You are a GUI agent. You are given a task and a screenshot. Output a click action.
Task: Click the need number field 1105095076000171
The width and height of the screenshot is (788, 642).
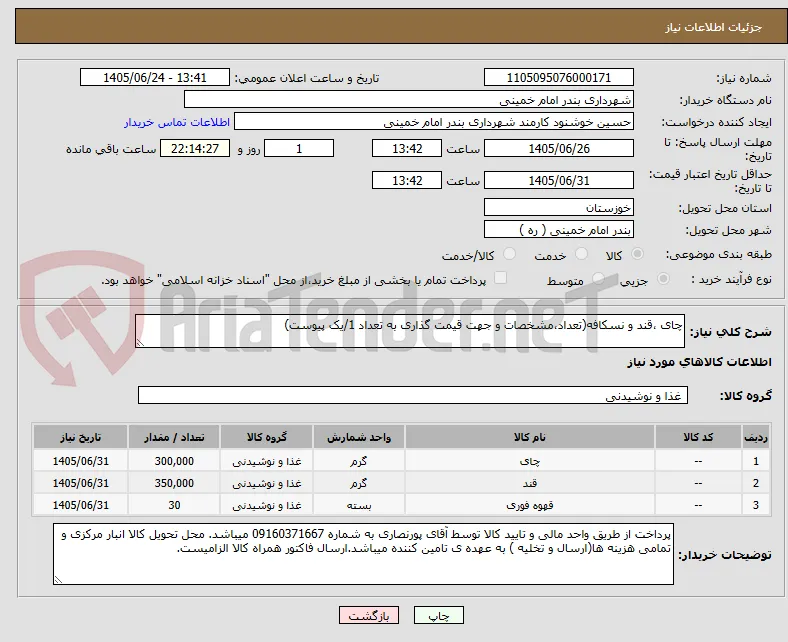click(558, 77)
